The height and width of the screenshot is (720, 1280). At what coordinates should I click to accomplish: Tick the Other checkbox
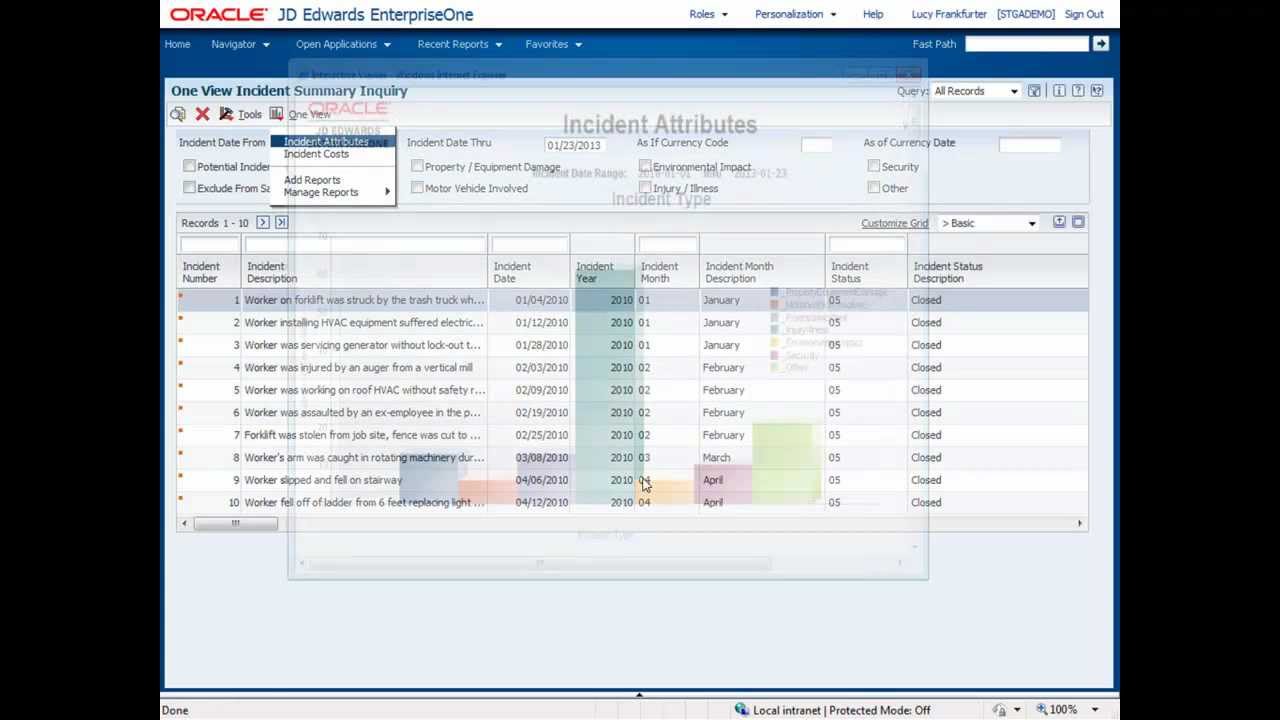click(873, 187)
